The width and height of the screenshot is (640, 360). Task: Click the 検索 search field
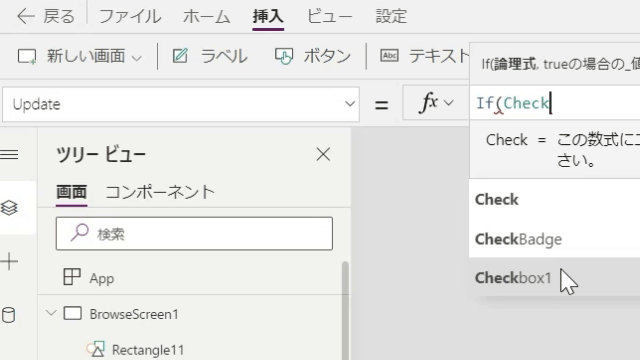pos(194,233)
